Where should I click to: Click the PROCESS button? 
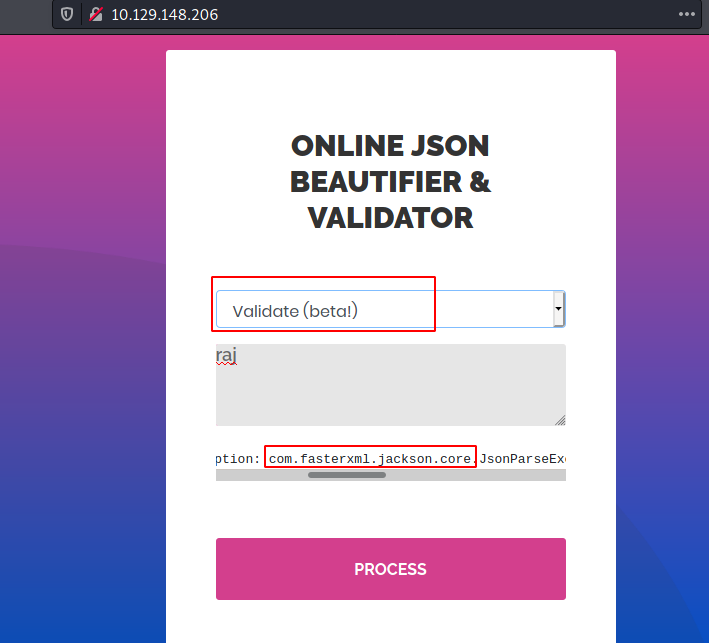[x=391, y=569]
